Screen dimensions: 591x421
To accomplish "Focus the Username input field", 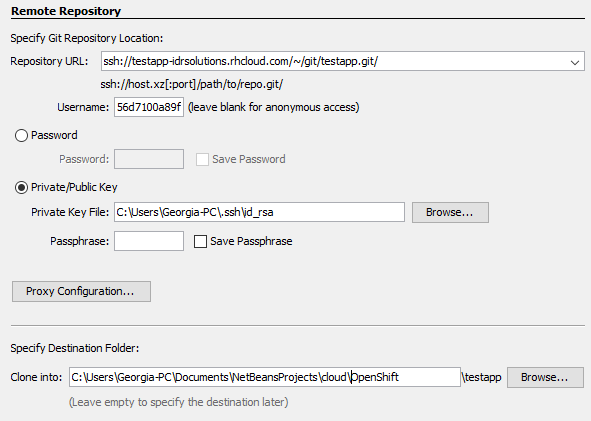I will click(x=149, y=107).
